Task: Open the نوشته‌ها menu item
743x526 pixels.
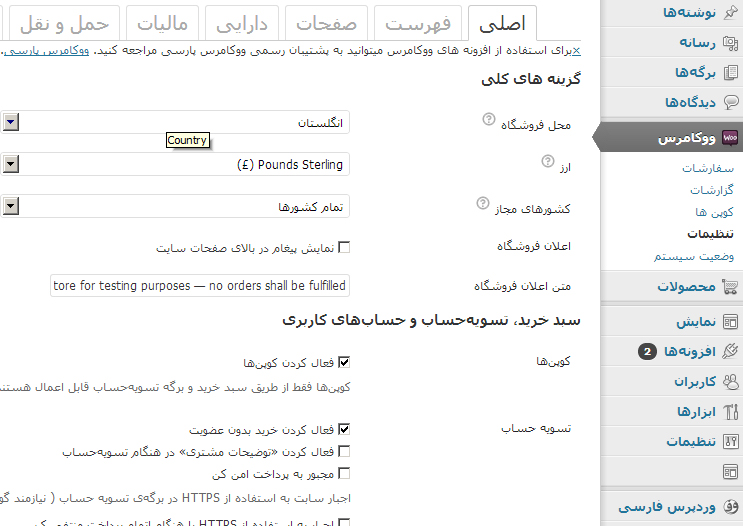Action: (x=689, y=13)
